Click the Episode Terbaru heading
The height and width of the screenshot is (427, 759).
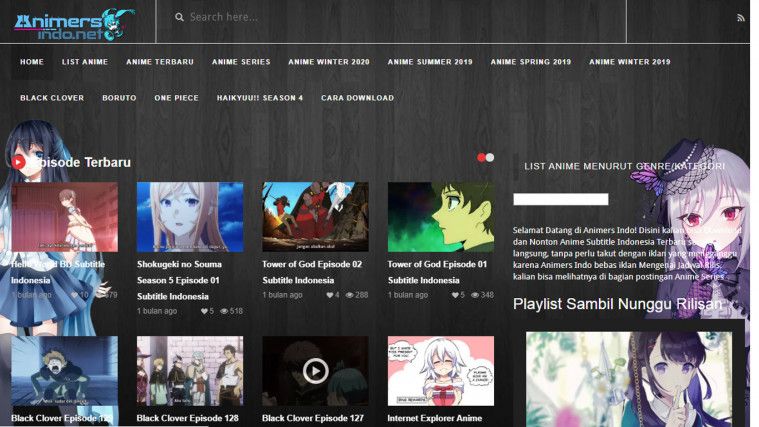79,162
